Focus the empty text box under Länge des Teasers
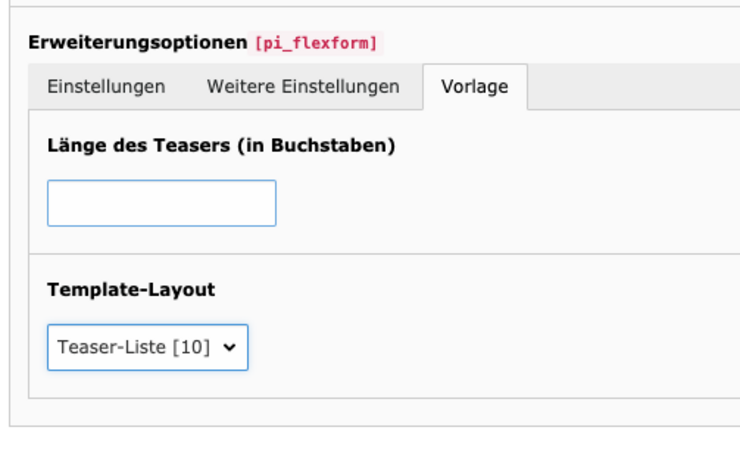The width and height of the screenshot is (740, 452). [x=161, y=203]
